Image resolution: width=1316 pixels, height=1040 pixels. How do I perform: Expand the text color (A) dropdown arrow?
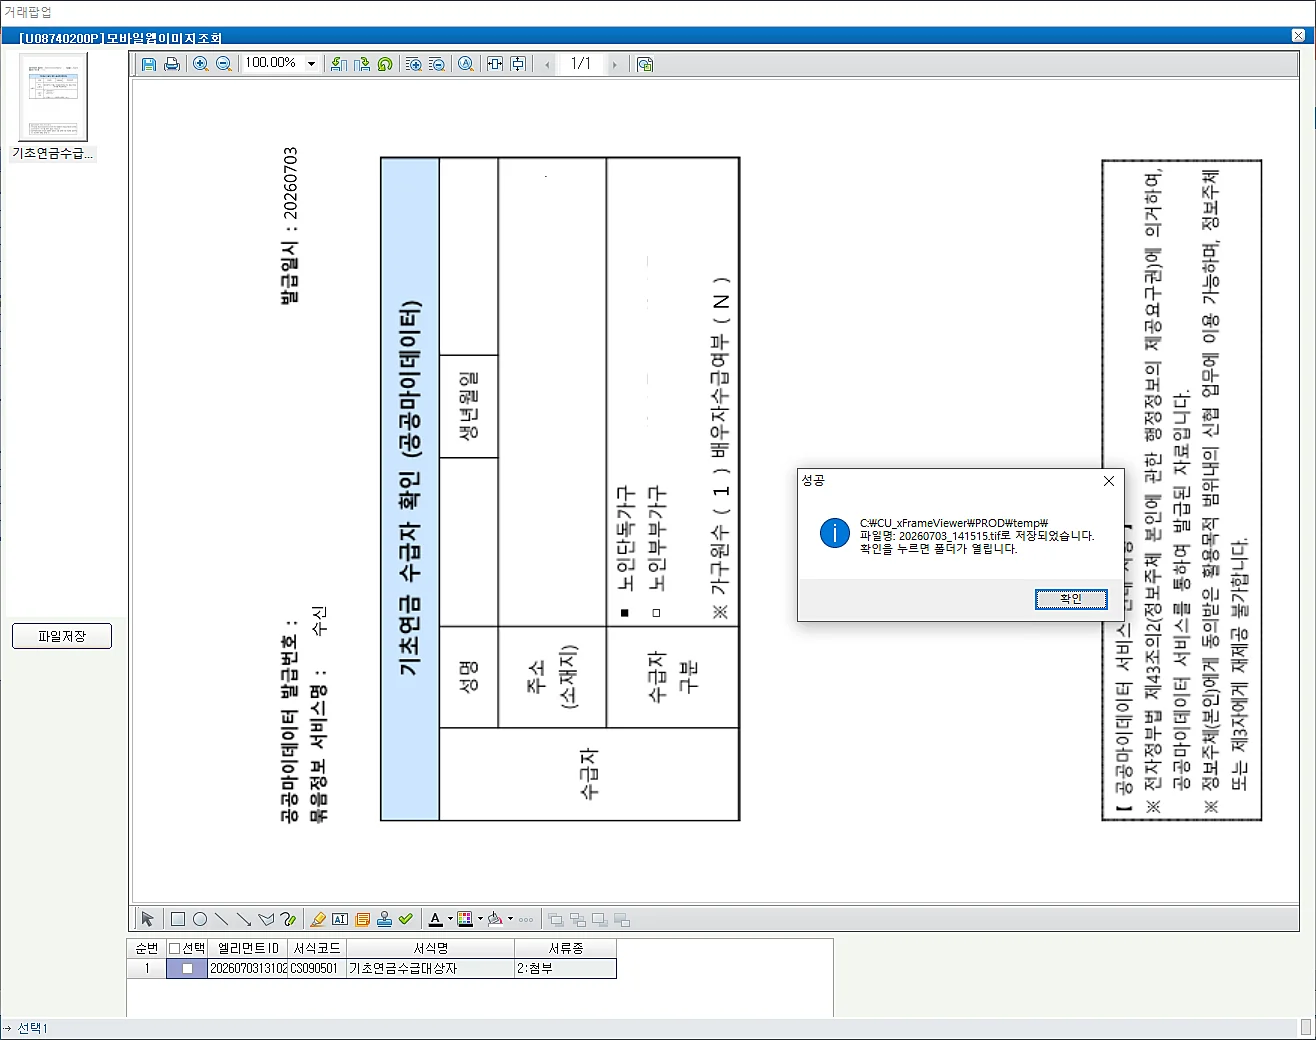tap(450, 919)
